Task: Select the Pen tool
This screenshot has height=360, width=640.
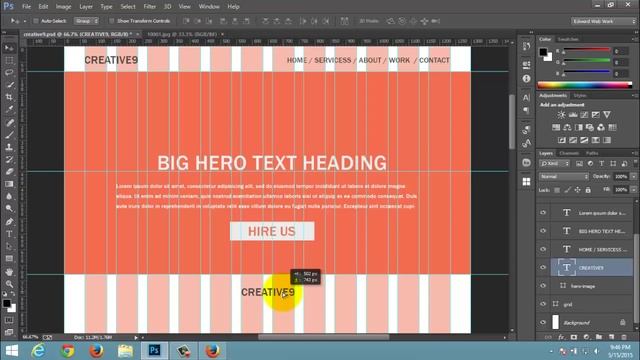Action: point(9,222)
